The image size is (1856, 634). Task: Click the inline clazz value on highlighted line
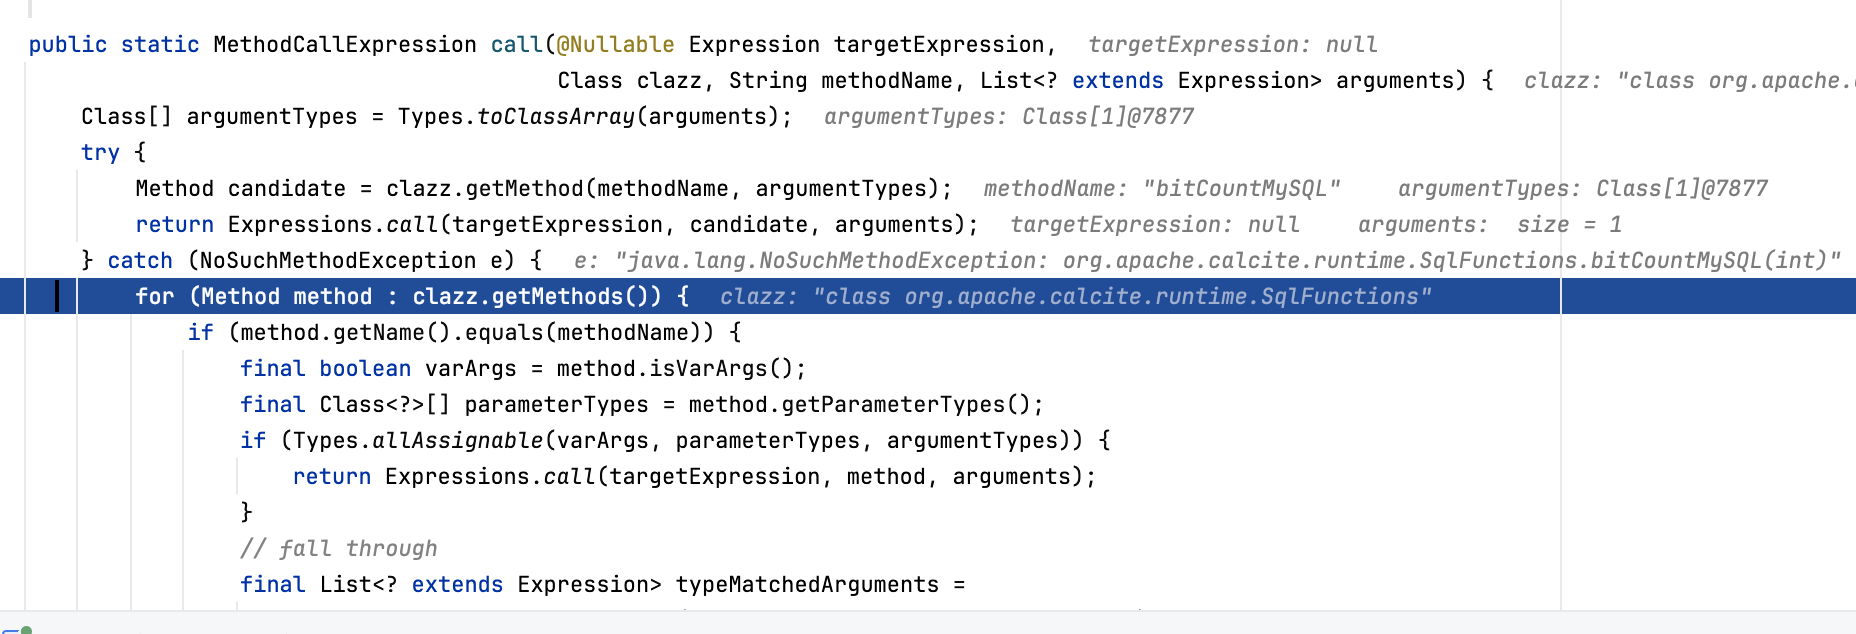(x=1075, y=297)
